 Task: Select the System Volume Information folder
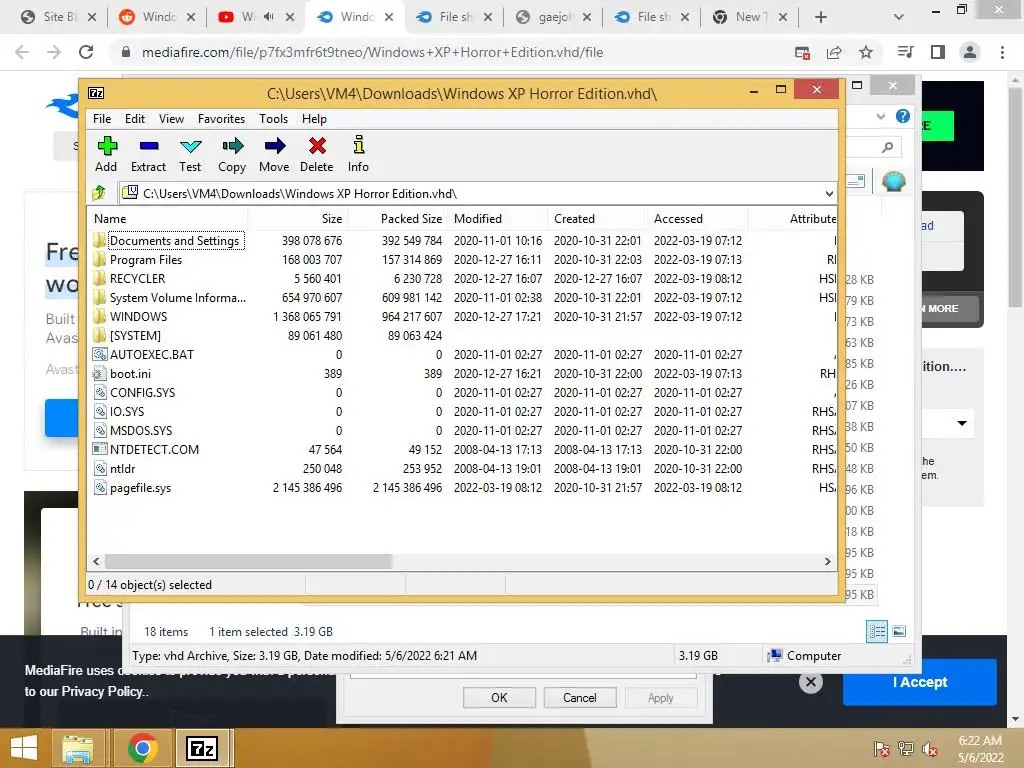pos(178,298)
